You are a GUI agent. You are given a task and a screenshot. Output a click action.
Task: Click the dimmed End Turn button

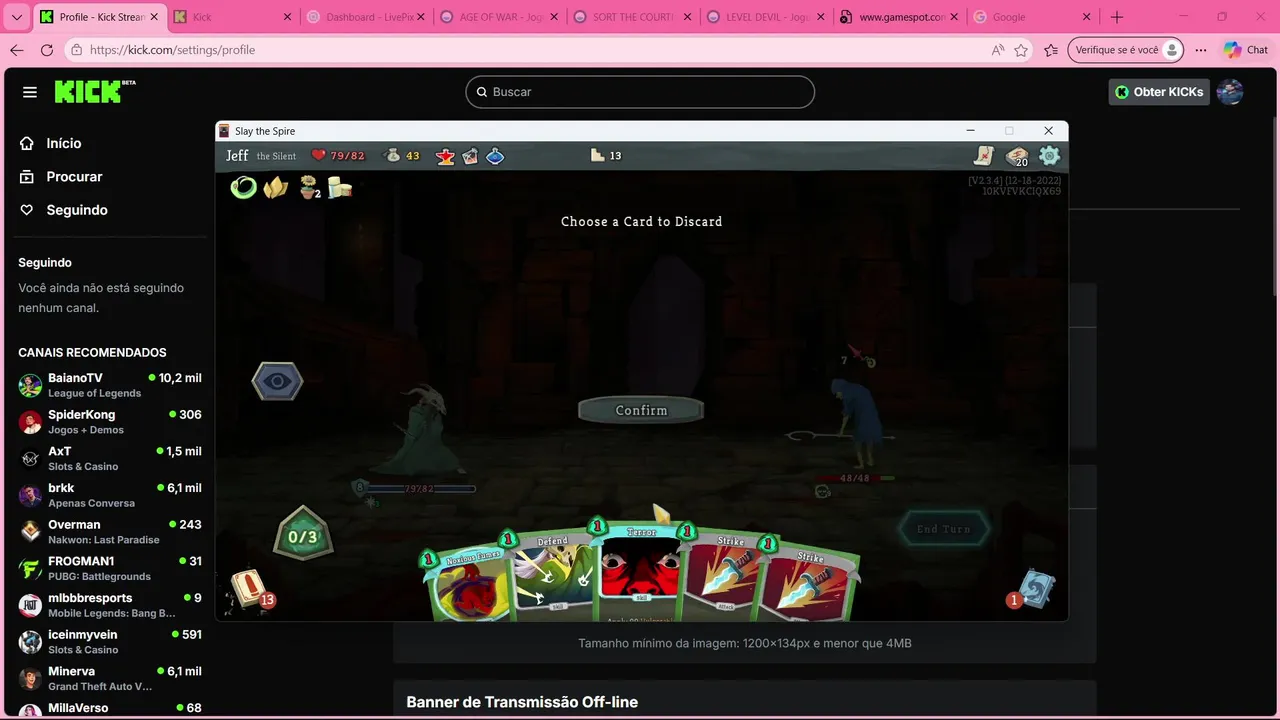(x=943, y=529)
